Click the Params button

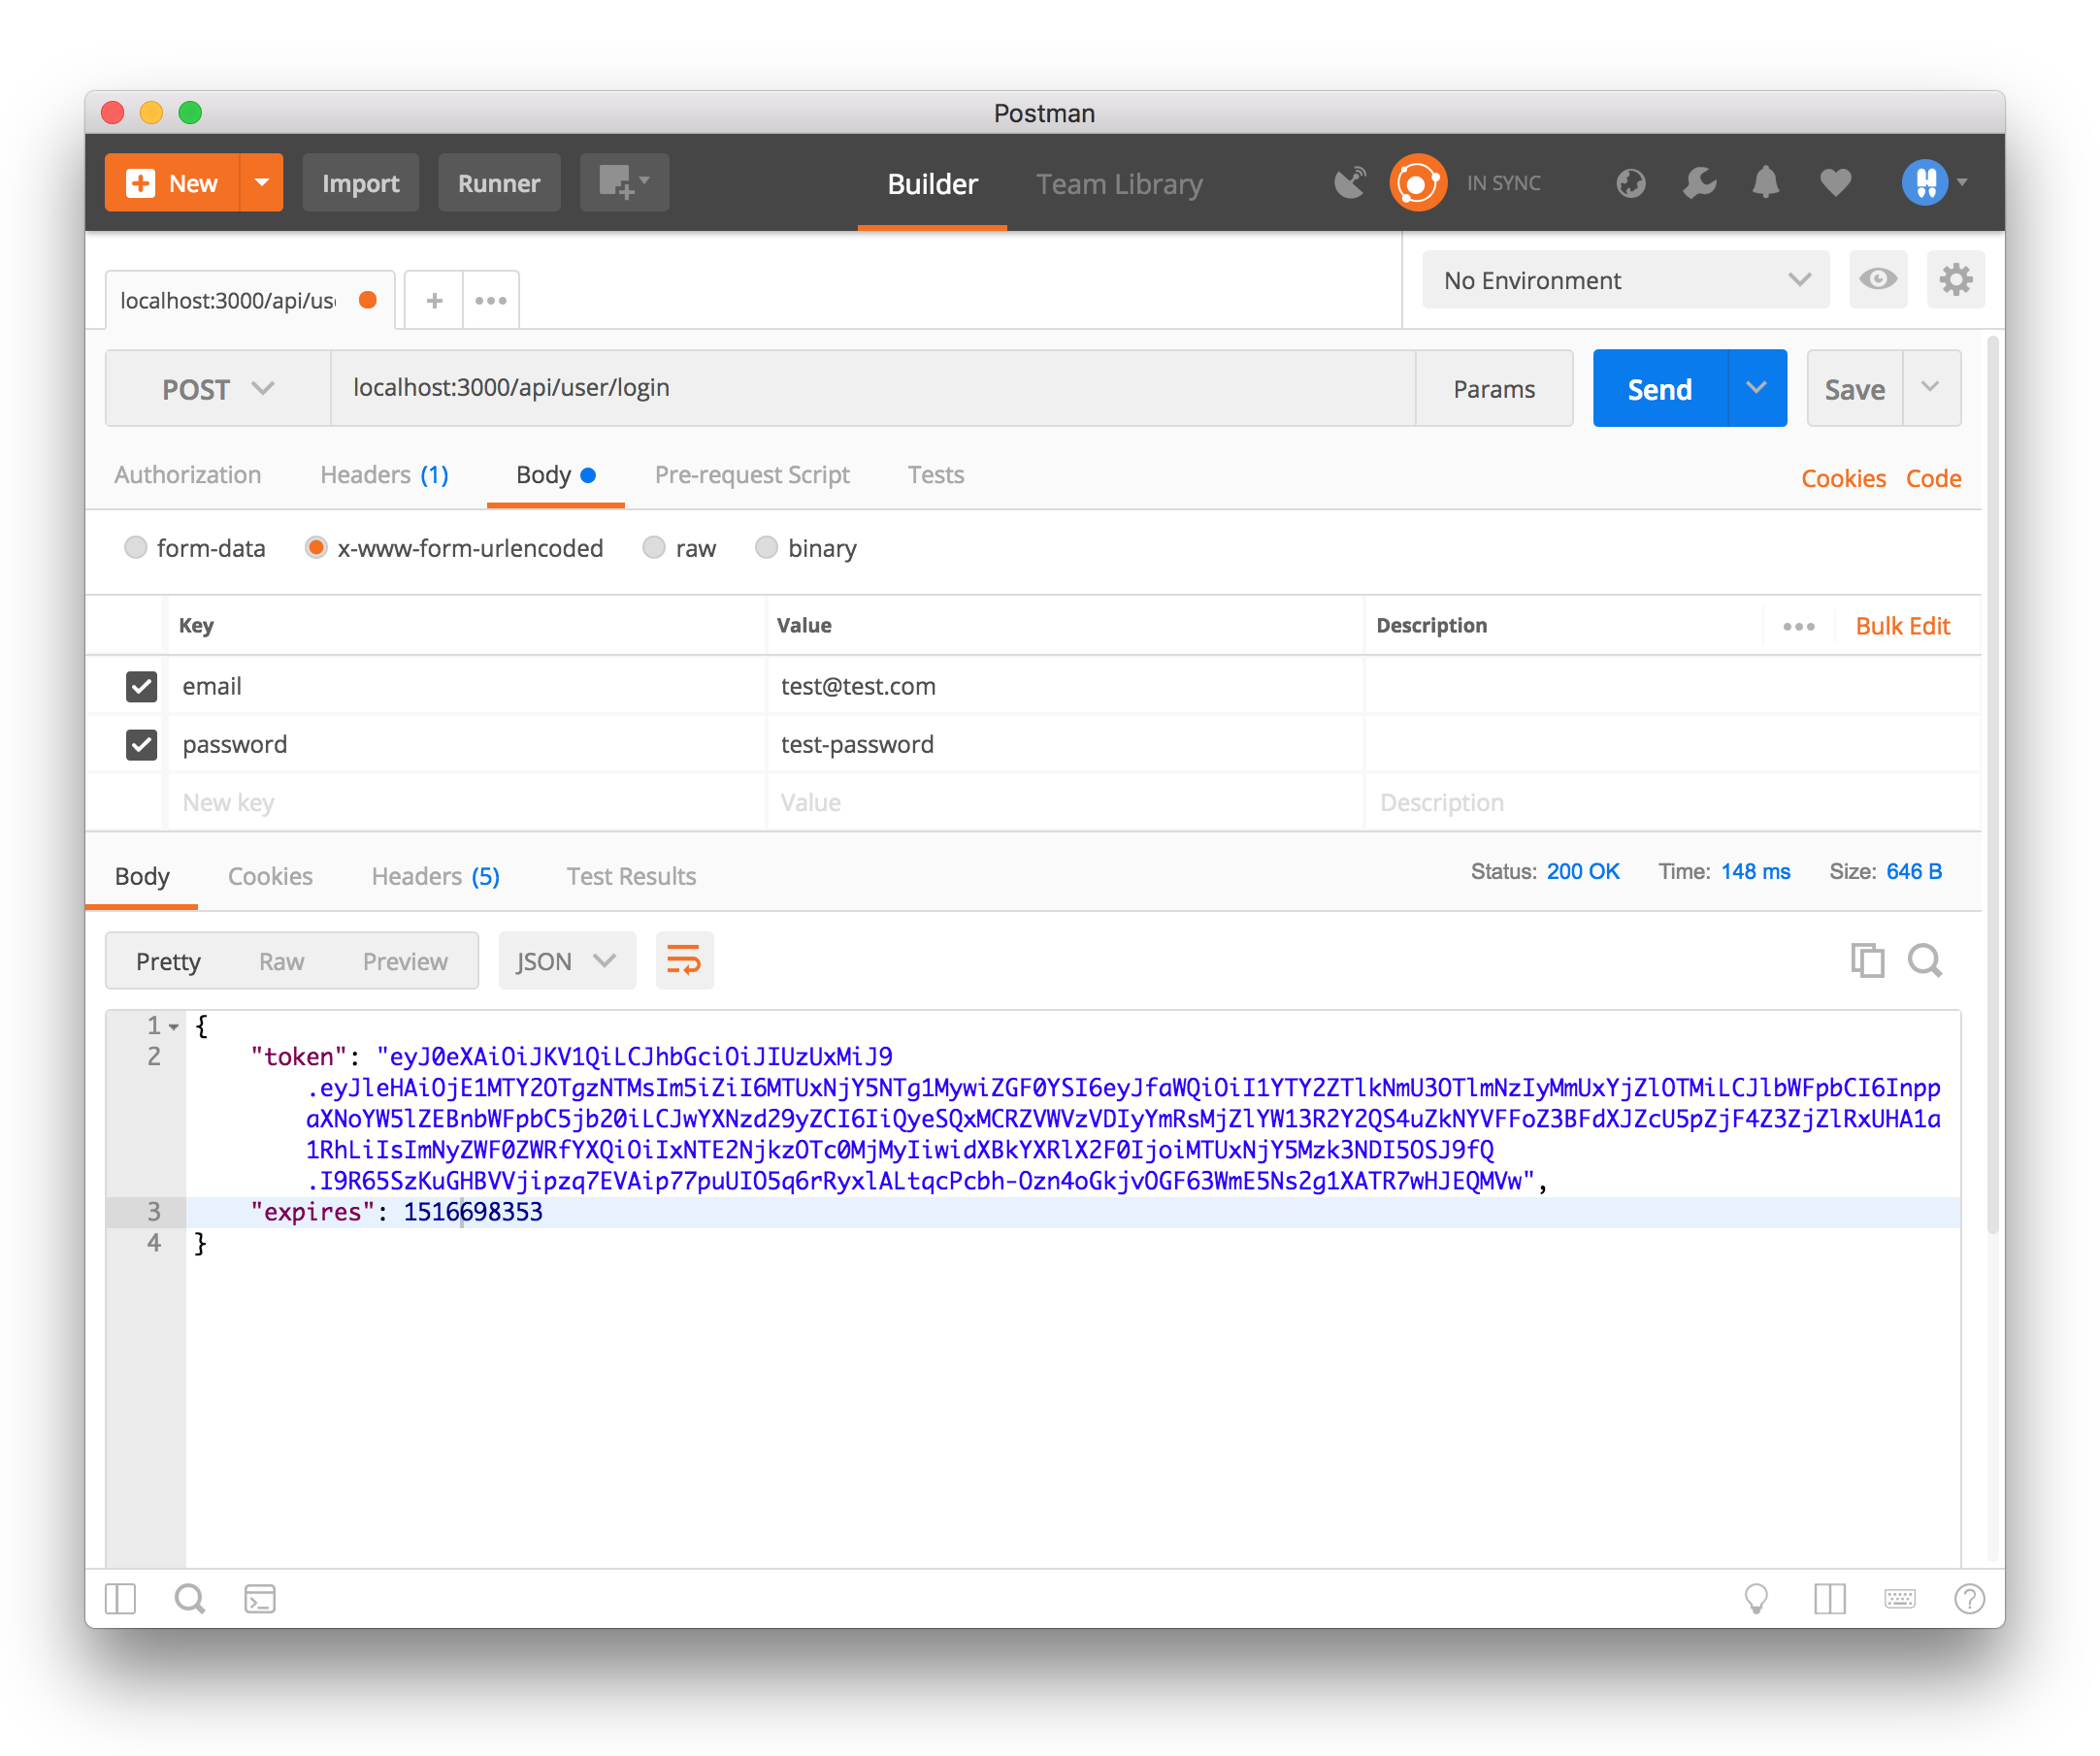coord(1494,388)
